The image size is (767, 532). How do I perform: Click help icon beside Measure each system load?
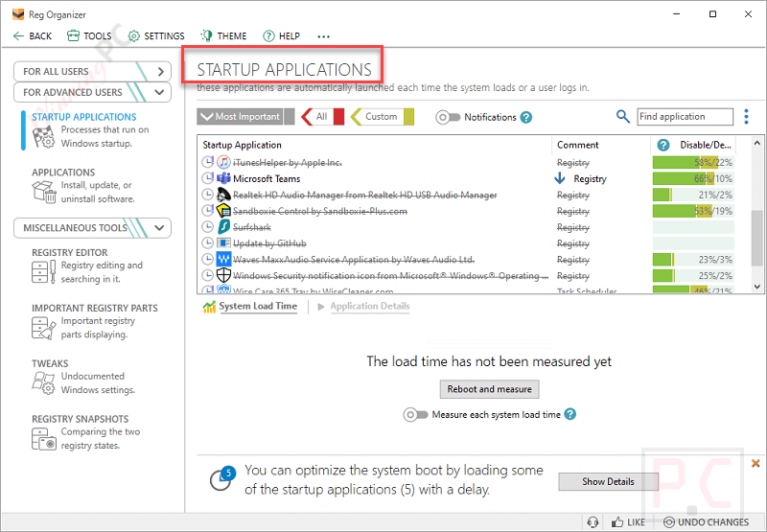point(570,414)
